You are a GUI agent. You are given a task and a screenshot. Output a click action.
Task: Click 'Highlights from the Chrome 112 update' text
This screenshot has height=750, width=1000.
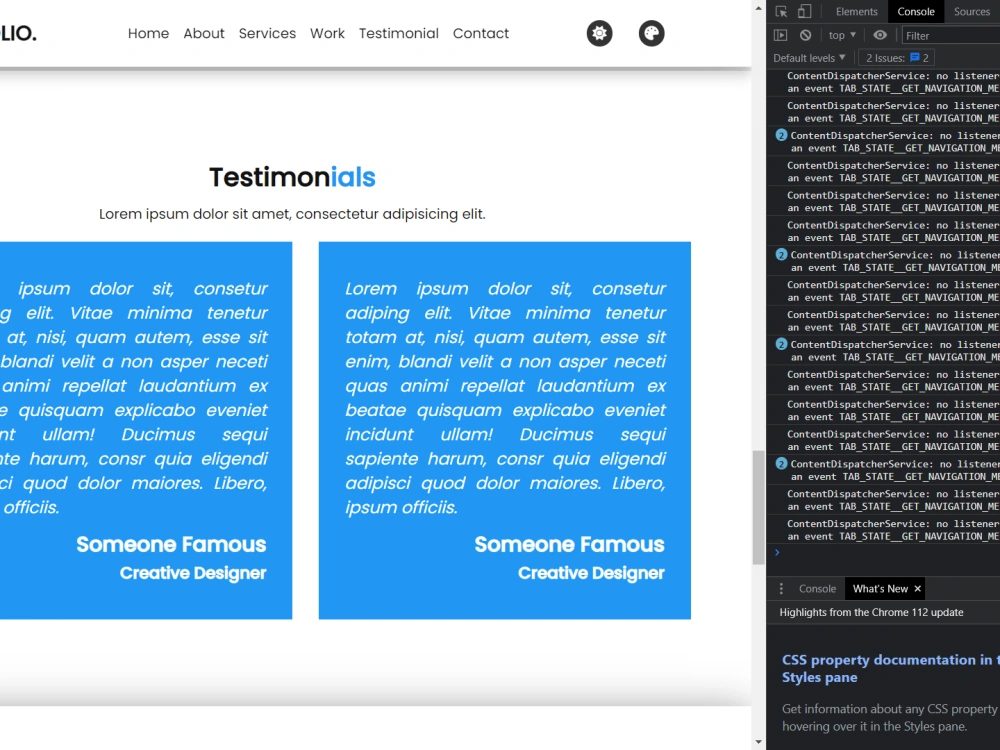871,612
